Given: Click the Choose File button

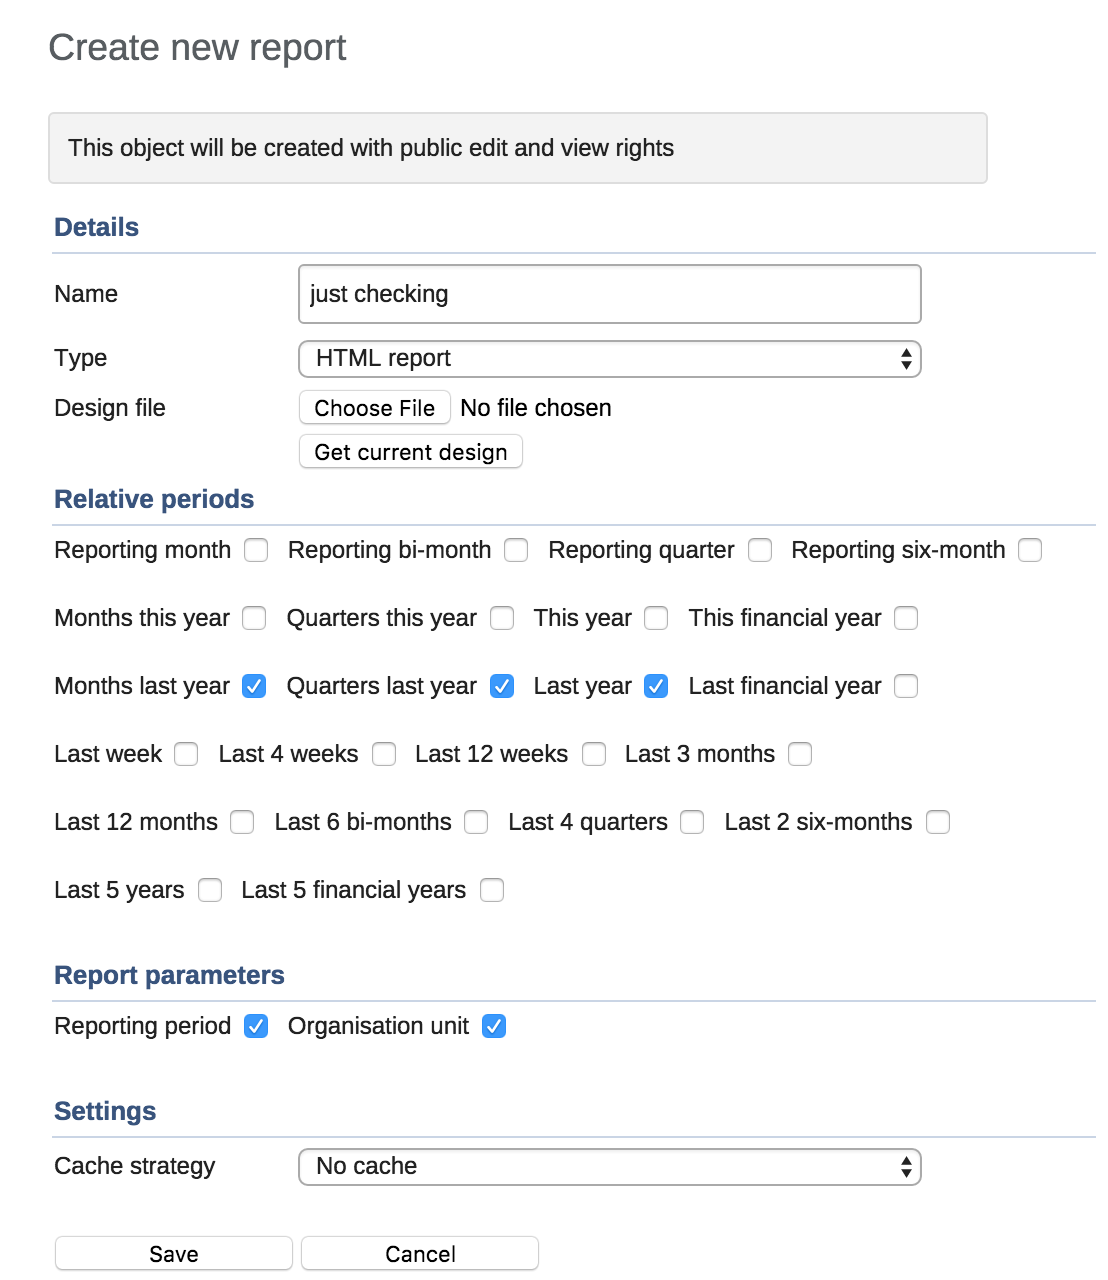Looking at the screenshot, I should tap(374, 408).
